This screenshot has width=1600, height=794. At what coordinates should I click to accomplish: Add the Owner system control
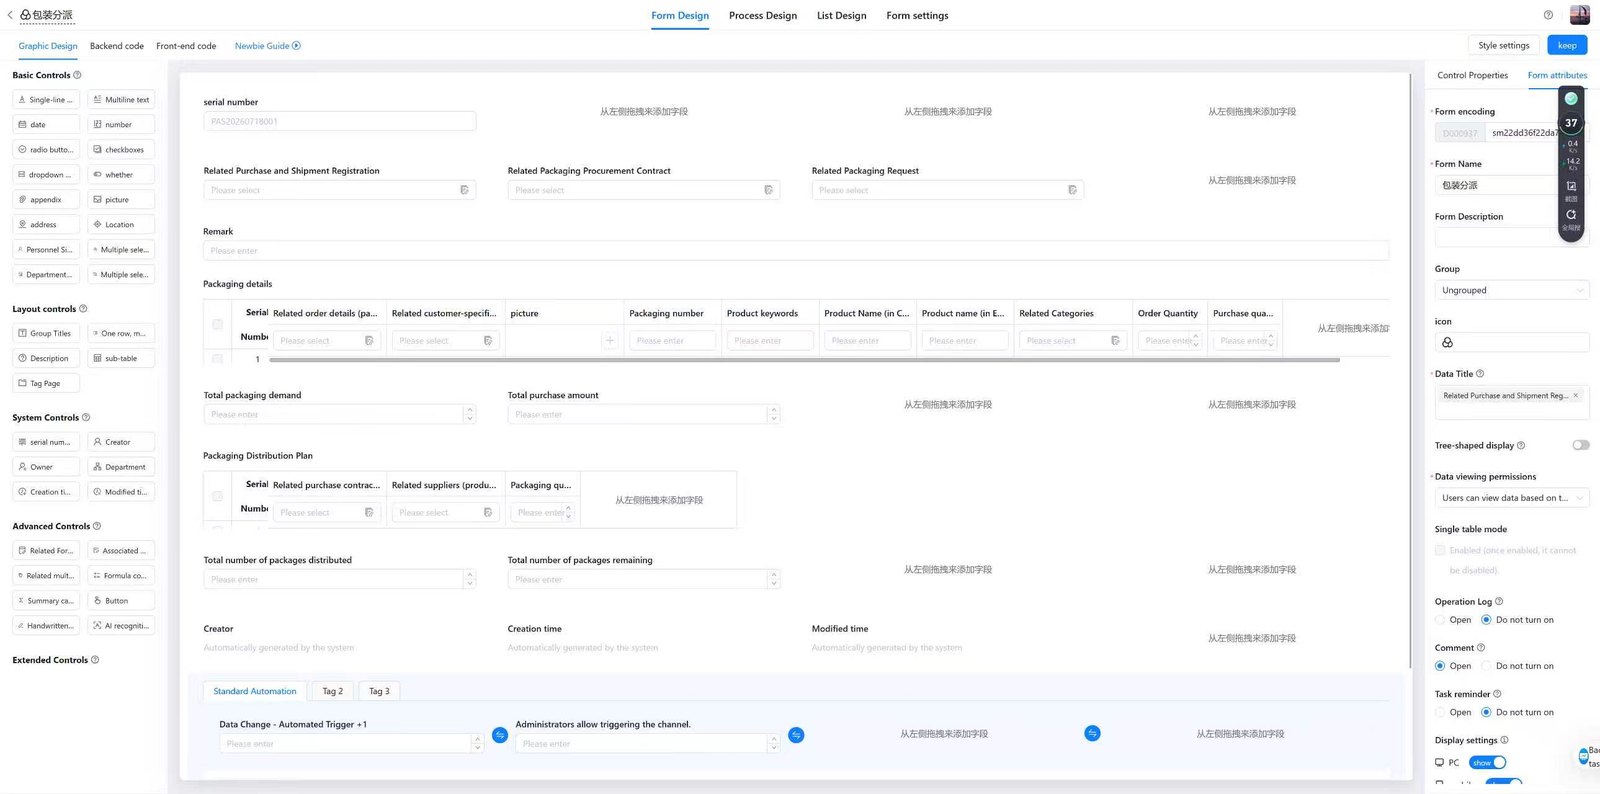tap(46, 467)
